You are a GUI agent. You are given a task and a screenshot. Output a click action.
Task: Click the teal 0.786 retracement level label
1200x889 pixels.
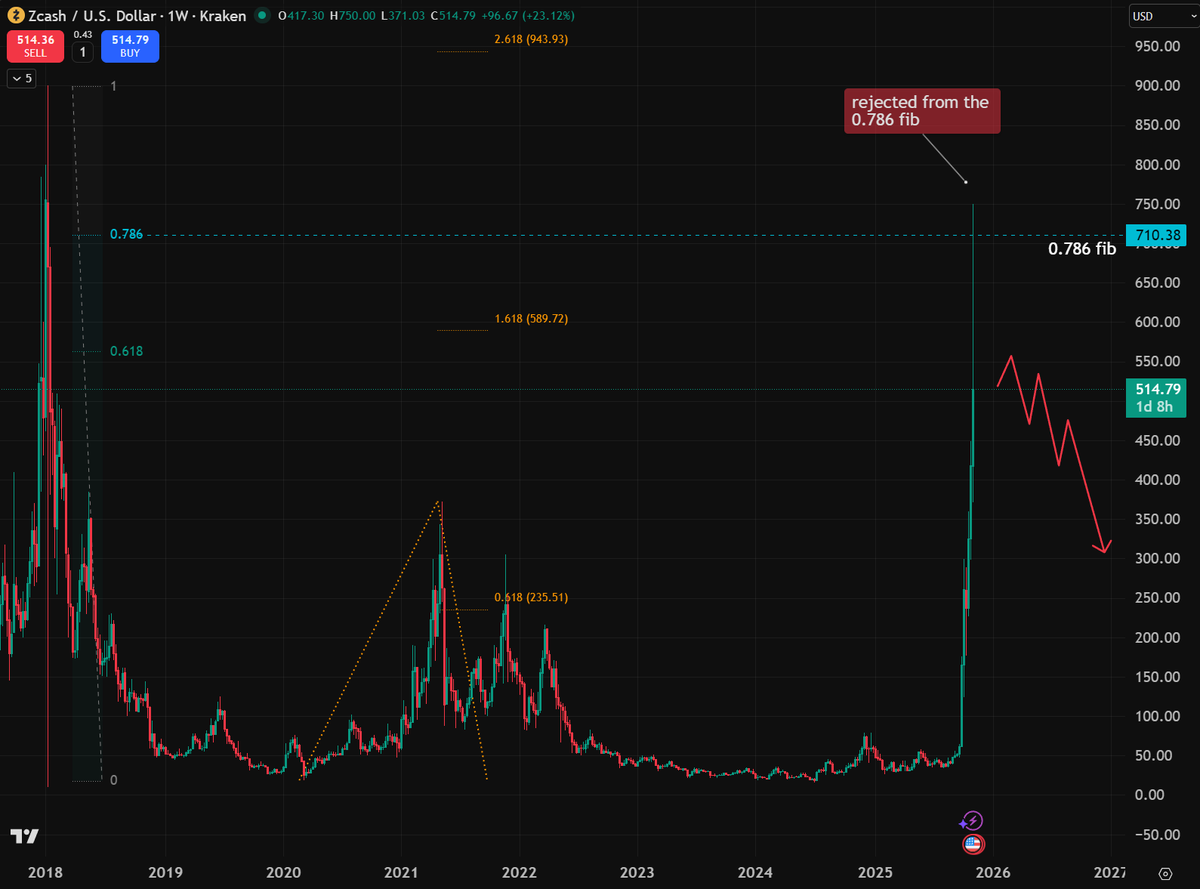[x=127, y=234]
